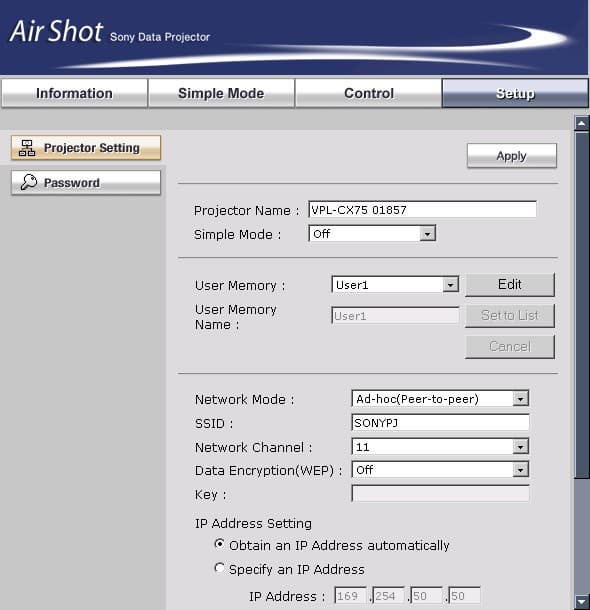Click the third IP Address octet field
Image resolution: width=590 pixels, height=610 pixels.
[x=426, y=596]
